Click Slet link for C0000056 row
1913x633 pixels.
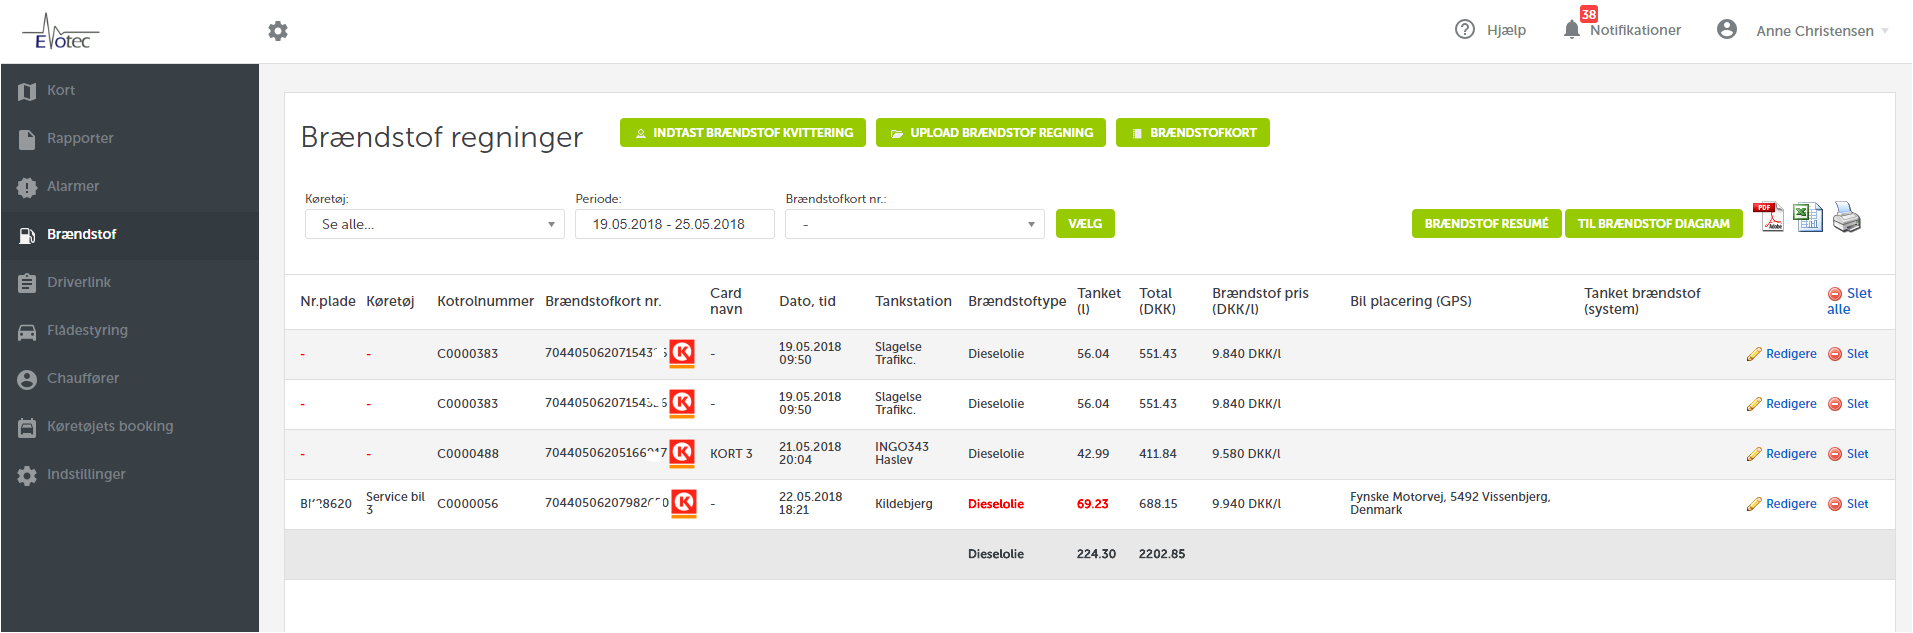tap(1848, 504)
